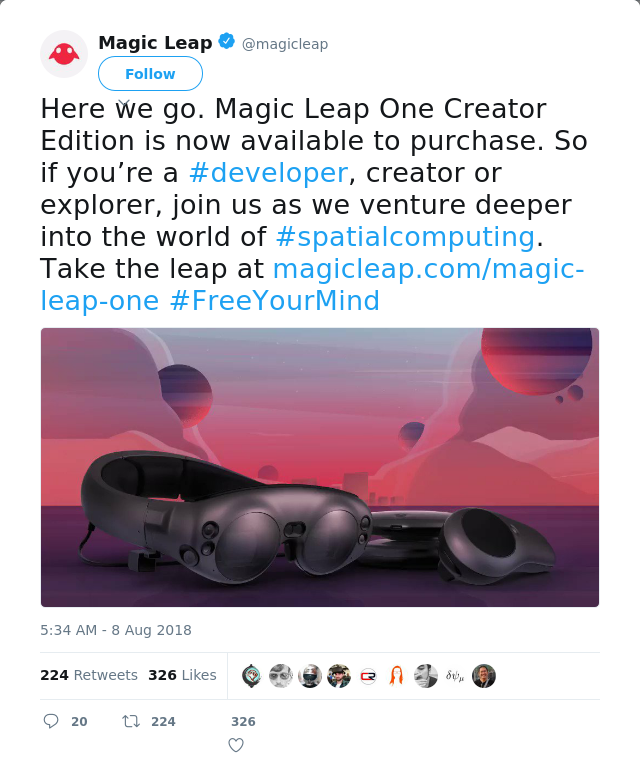The height and width of the screenshot is (761, 640).
Task: Open the Magic Leap One headset image
Action: pyautogui.click(x=320, y=467)
